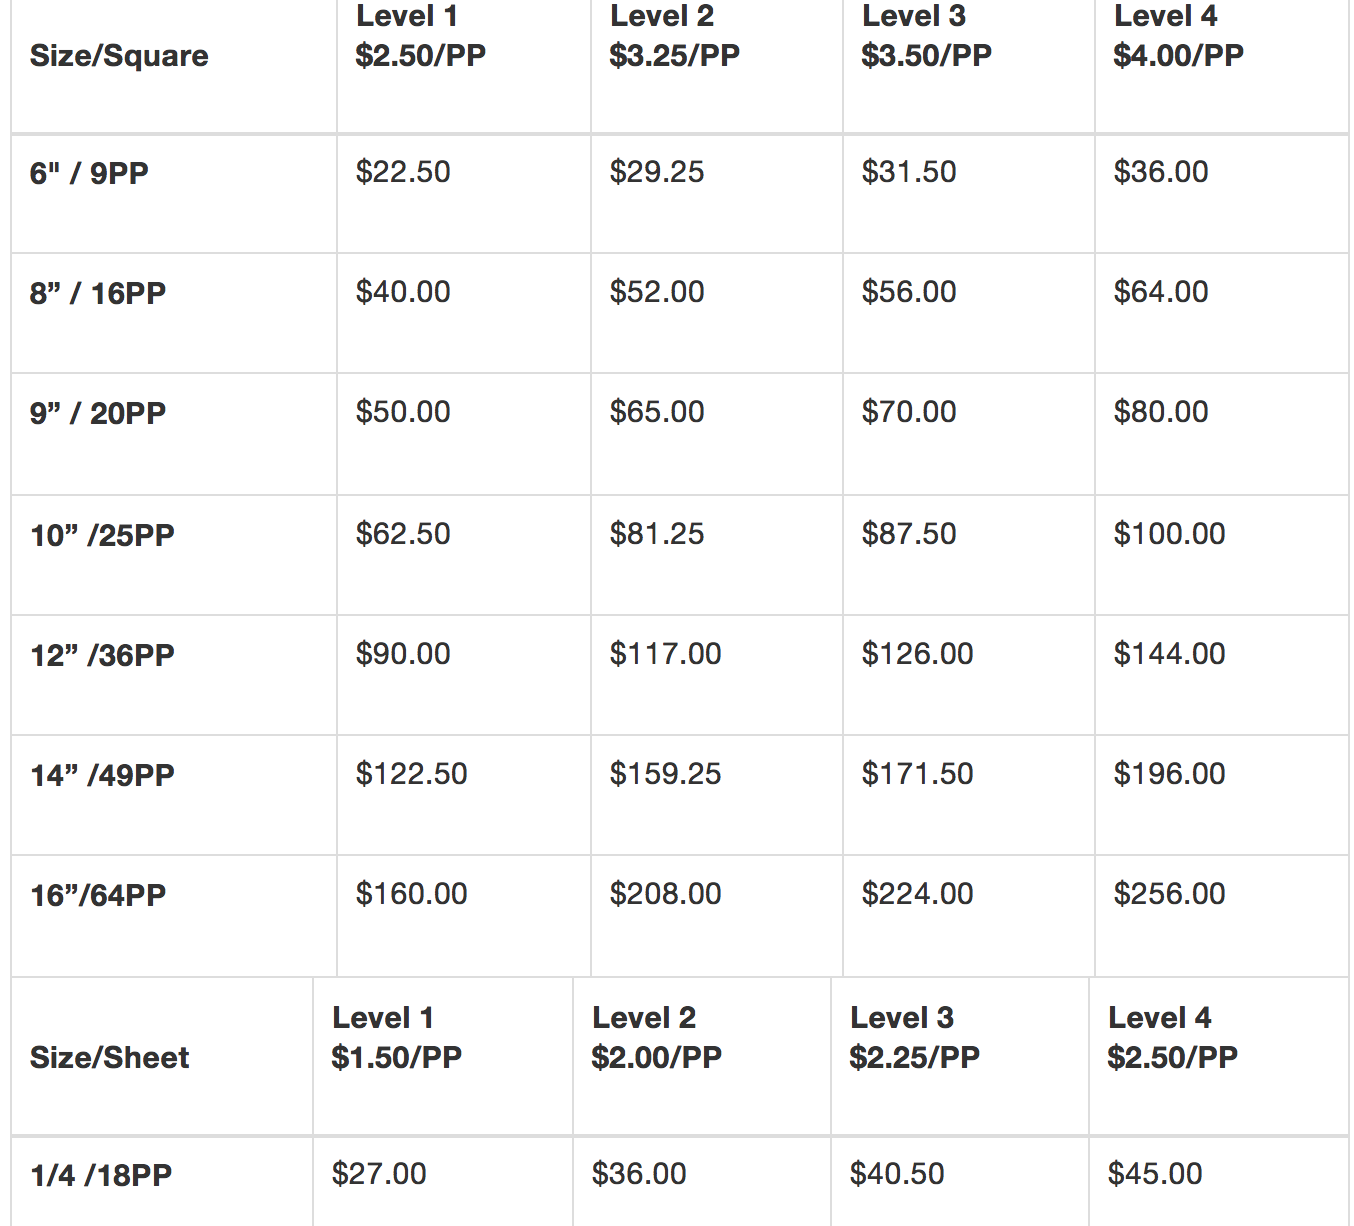The image size is (1354, 1226).
Task: Click the $52.00 price cell
Action: 657,292
